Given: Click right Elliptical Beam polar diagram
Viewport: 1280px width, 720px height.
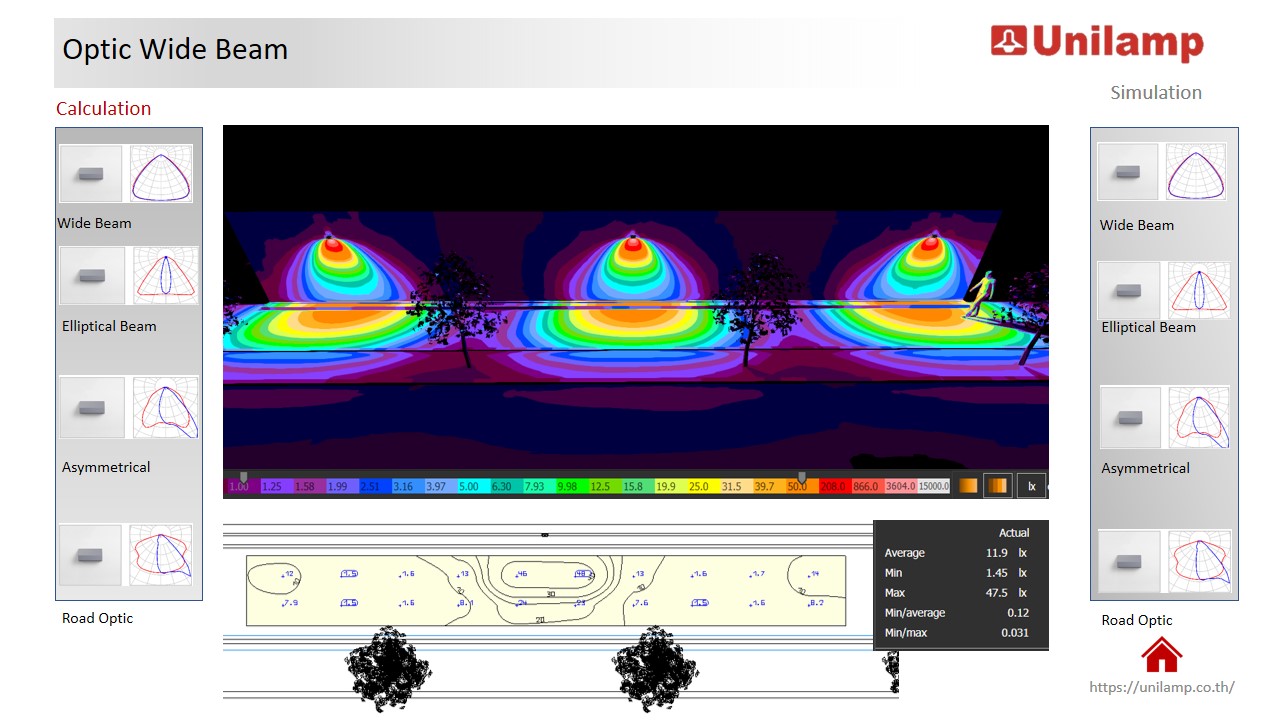Looking at the screenshot, I should tap(1199, 290).
